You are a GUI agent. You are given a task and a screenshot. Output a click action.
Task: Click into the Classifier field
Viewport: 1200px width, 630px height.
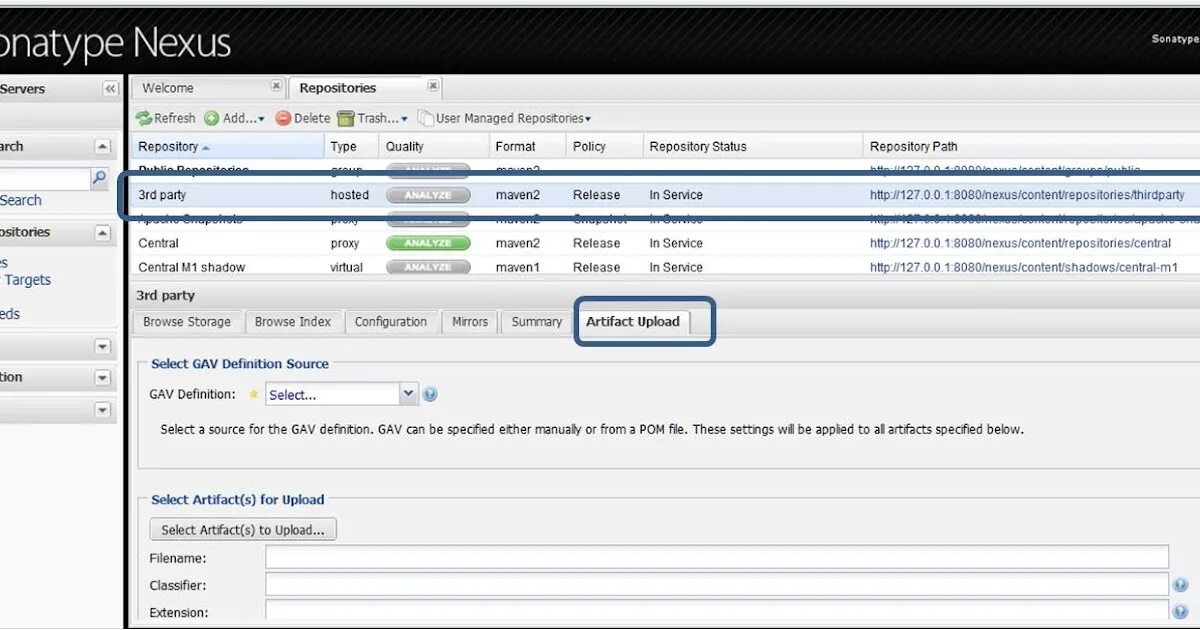pyautogui.click(x=717, y=584)
